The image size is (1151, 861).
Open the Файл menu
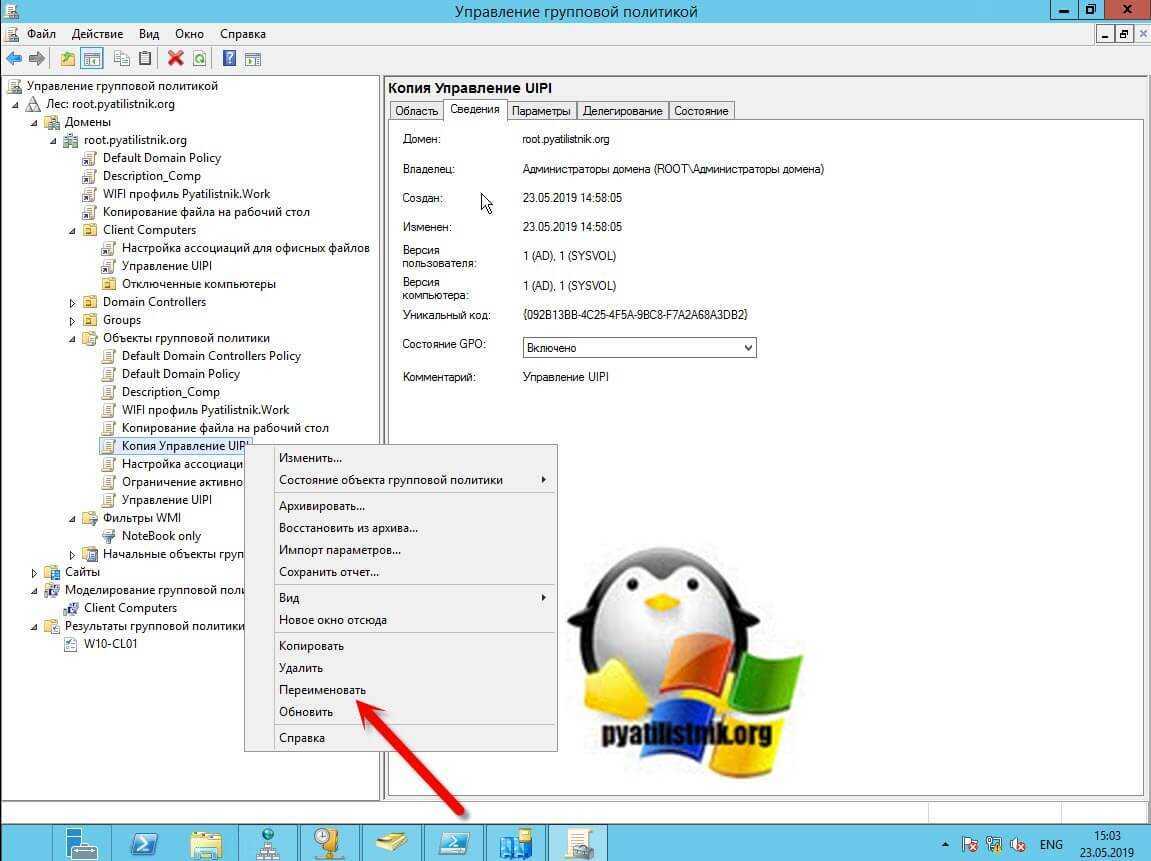coord(41,34)
